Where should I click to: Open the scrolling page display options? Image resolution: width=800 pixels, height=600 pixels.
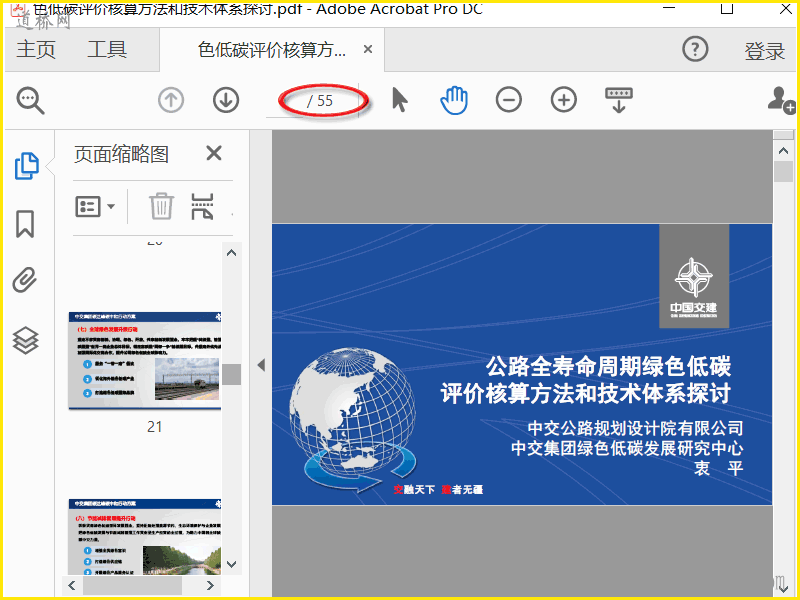coord(619,100)
